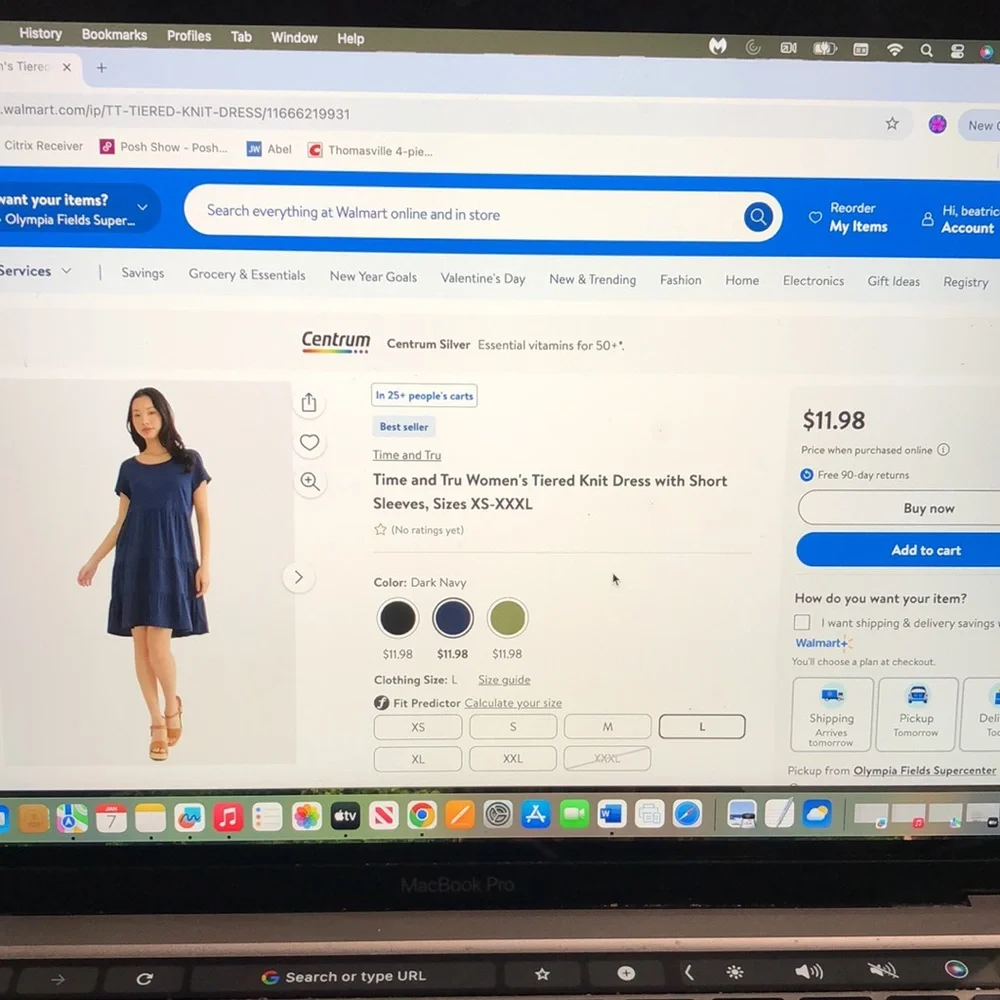Launch FaceTime from the dock
Screen dimensions: 1000x1000
(574, 814)
